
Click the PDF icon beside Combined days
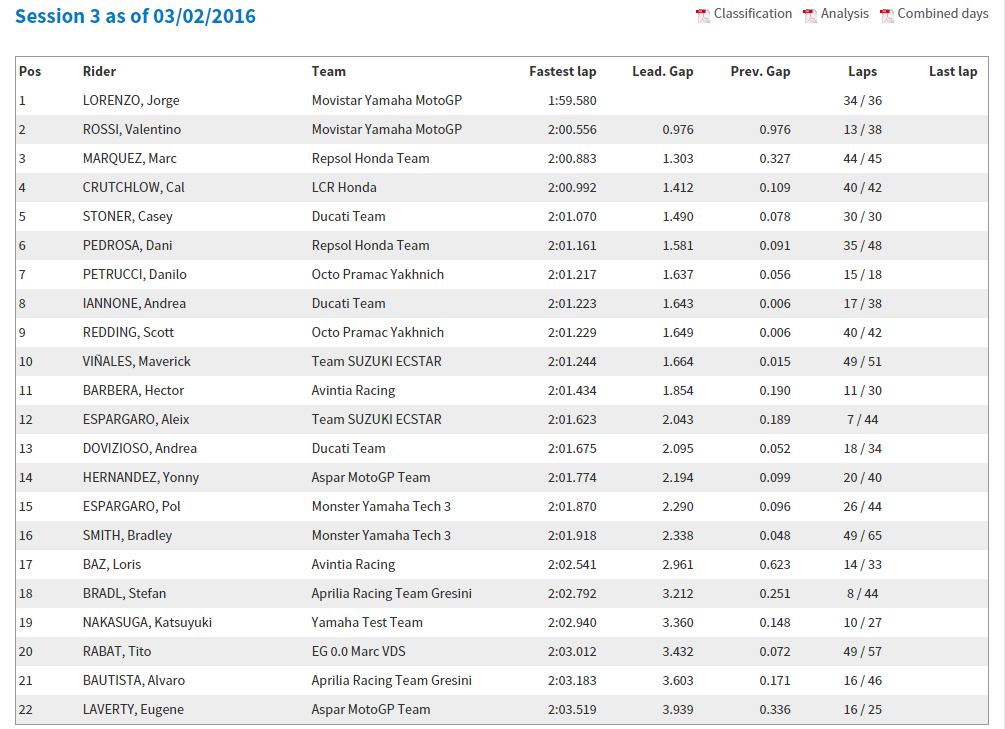click(886, 15)
